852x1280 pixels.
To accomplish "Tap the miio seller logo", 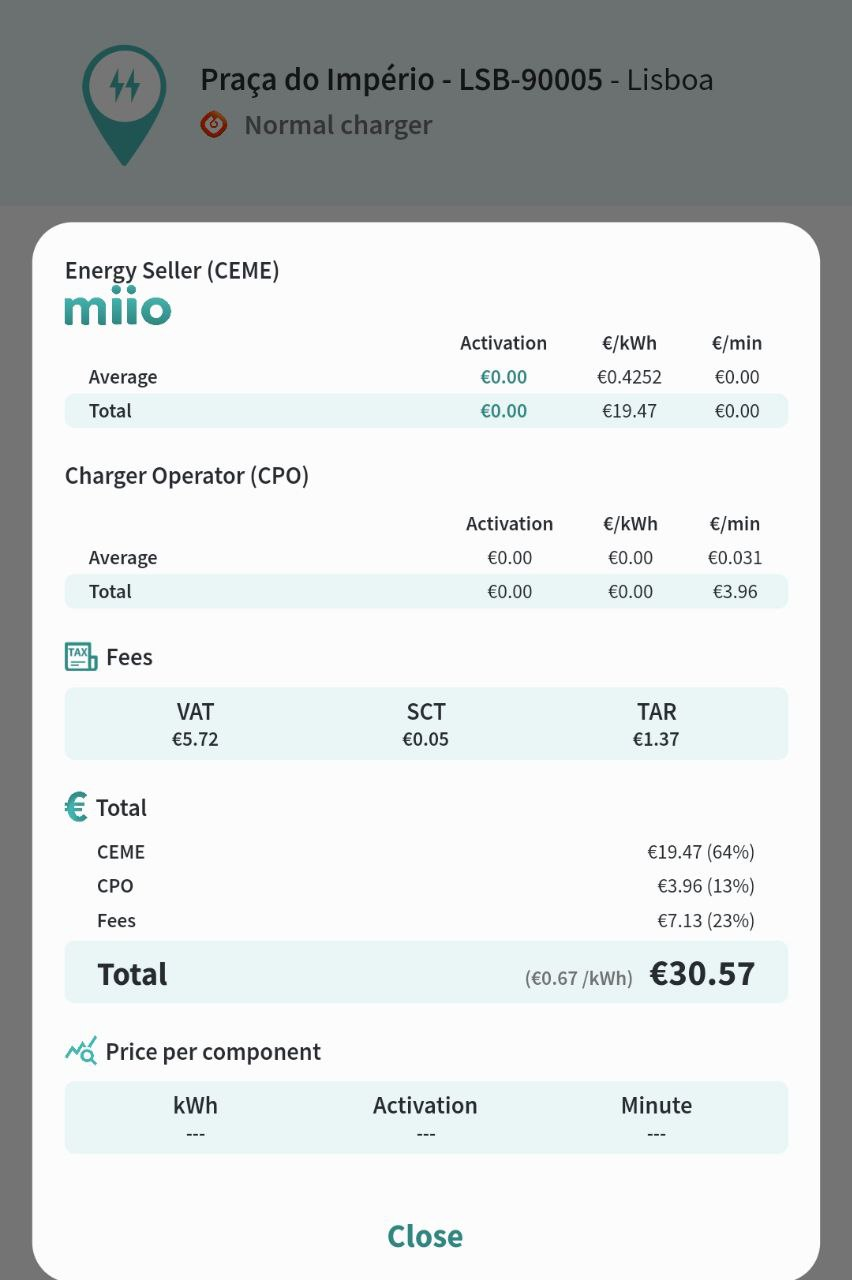I will pyautogui.click(x=118, y=310).
